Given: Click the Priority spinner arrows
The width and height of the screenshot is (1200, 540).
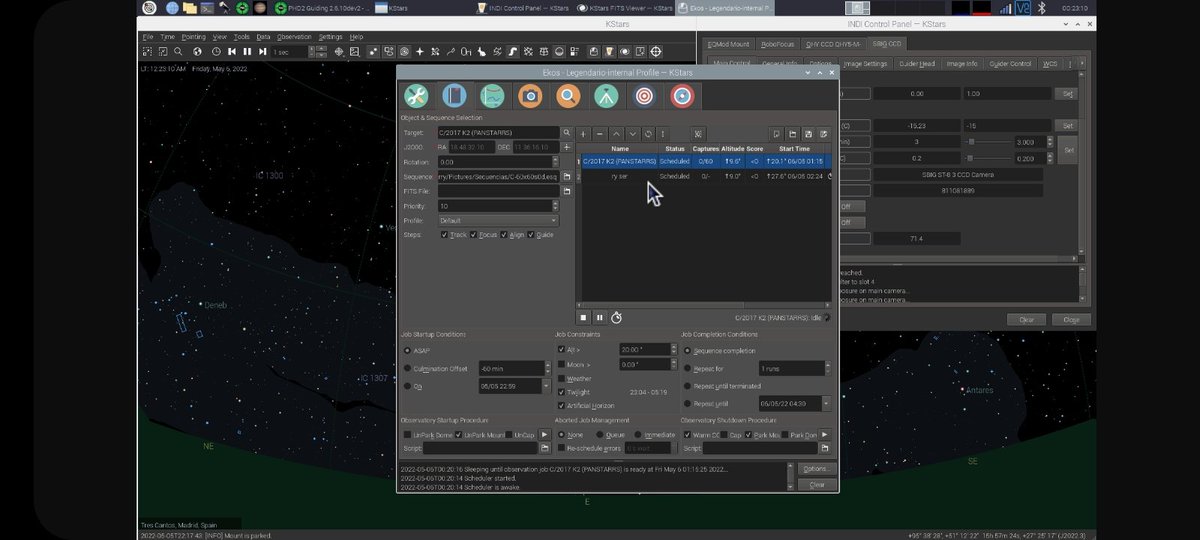Looking at the screenshot, I should coord(554,206).
